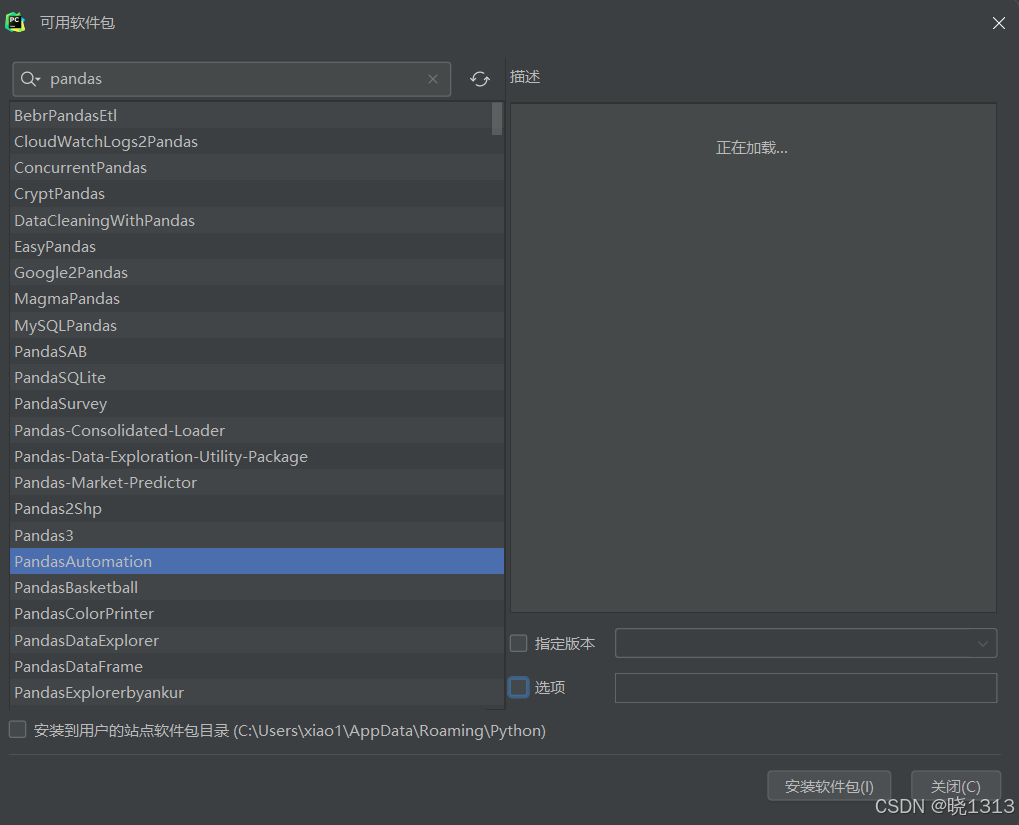Select Pandas3 package

click(x=257, y=535)
